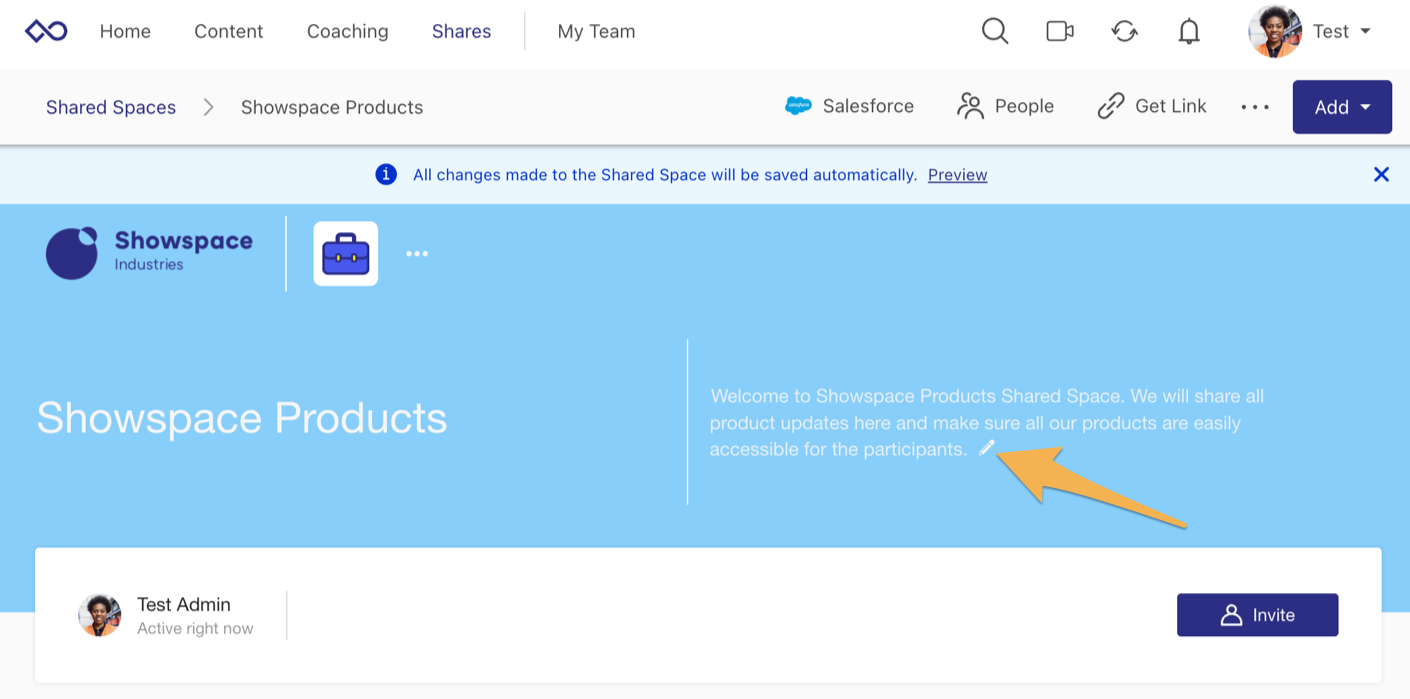Click the sync/refresh icon
The image size is (1410, 699).
click(1124, 31)
